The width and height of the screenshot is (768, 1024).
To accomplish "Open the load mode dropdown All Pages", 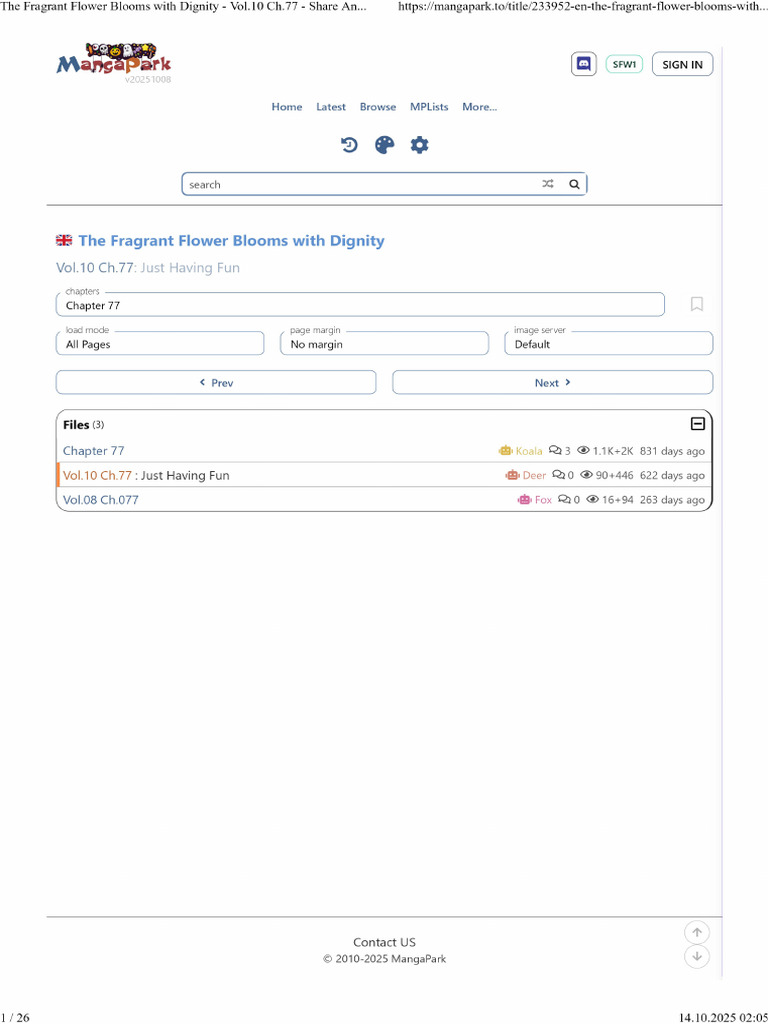I will click(160, 344).
